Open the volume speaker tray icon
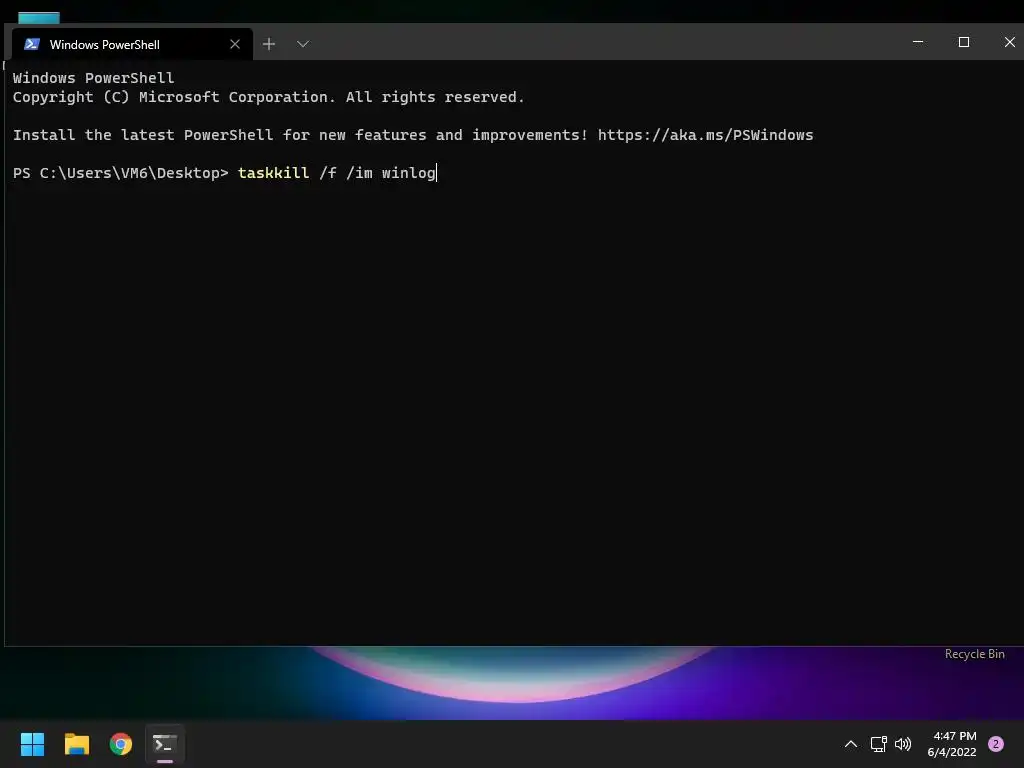The width and height of the screenshot is (1024, 768). pyautogui.click(x=903, y=744)
